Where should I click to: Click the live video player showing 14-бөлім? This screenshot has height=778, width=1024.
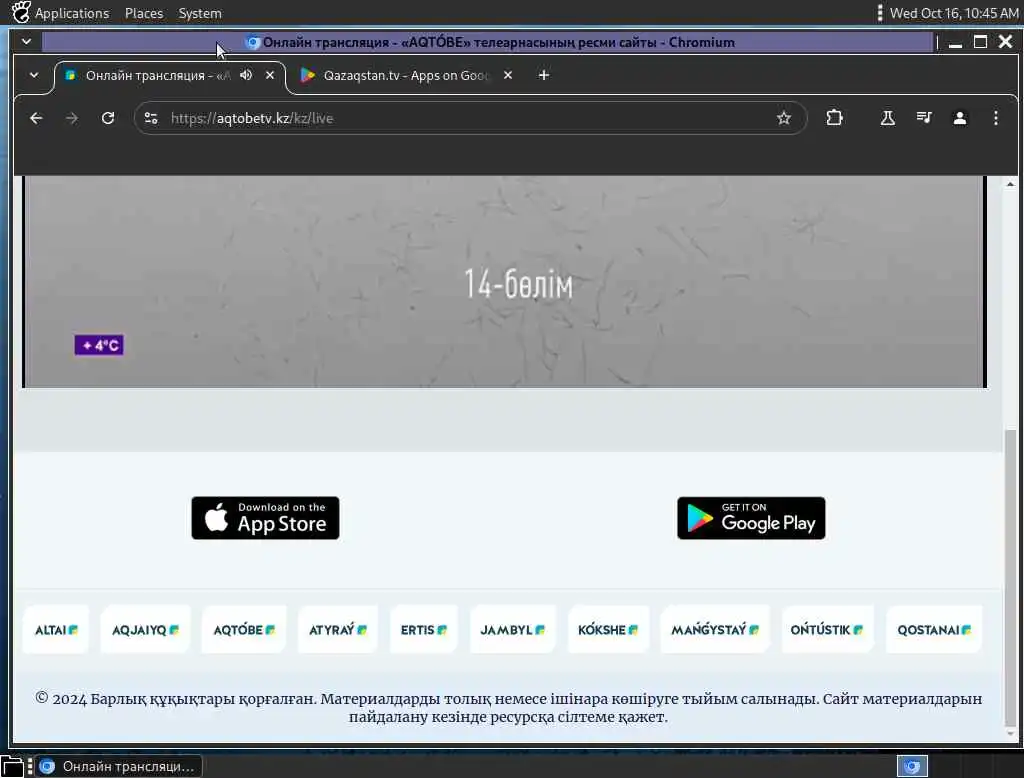tap(505, 282)
